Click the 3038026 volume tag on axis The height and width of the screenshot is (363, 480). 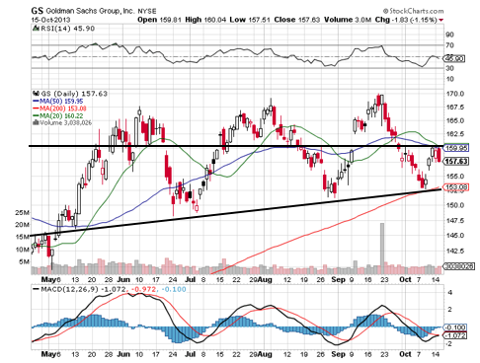pyautogui.click(x=458, y=266)
